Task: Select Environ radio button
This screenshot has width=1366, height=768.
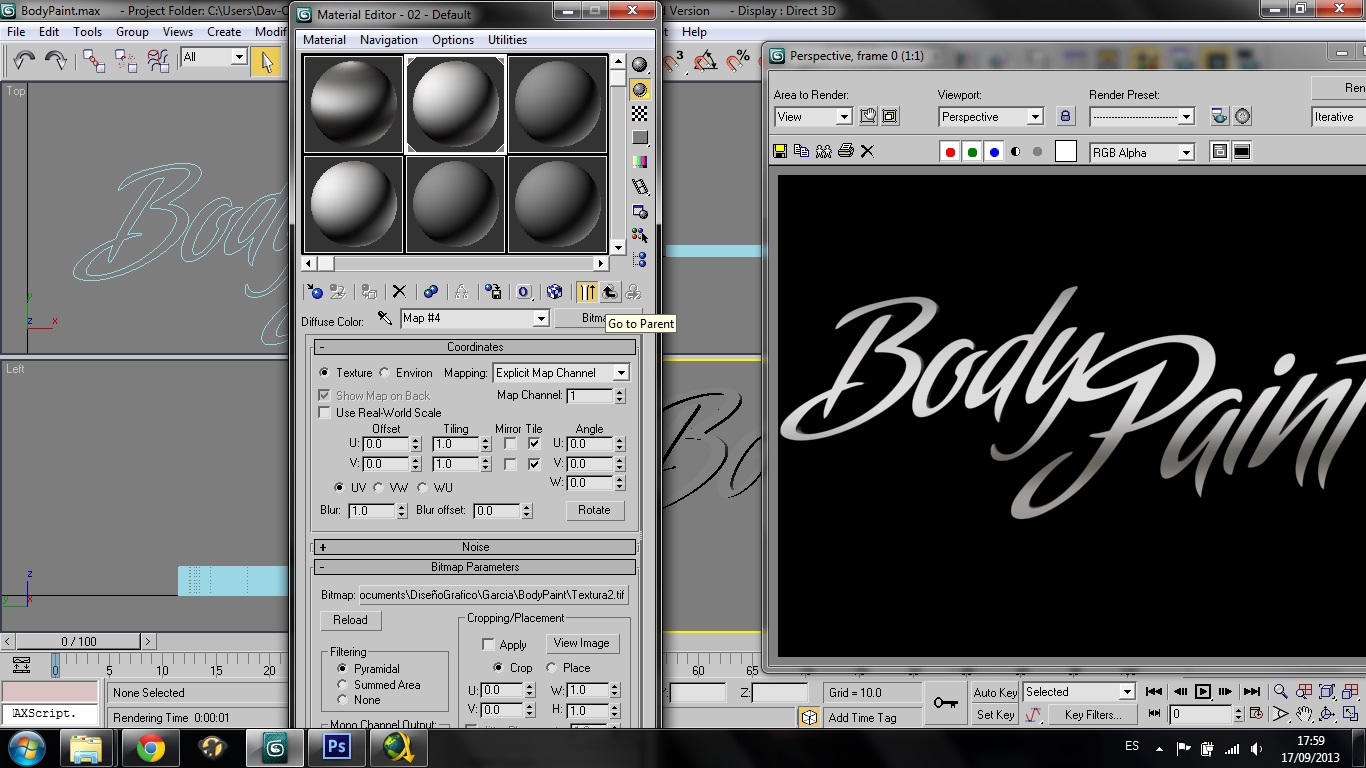Action: 385,373
